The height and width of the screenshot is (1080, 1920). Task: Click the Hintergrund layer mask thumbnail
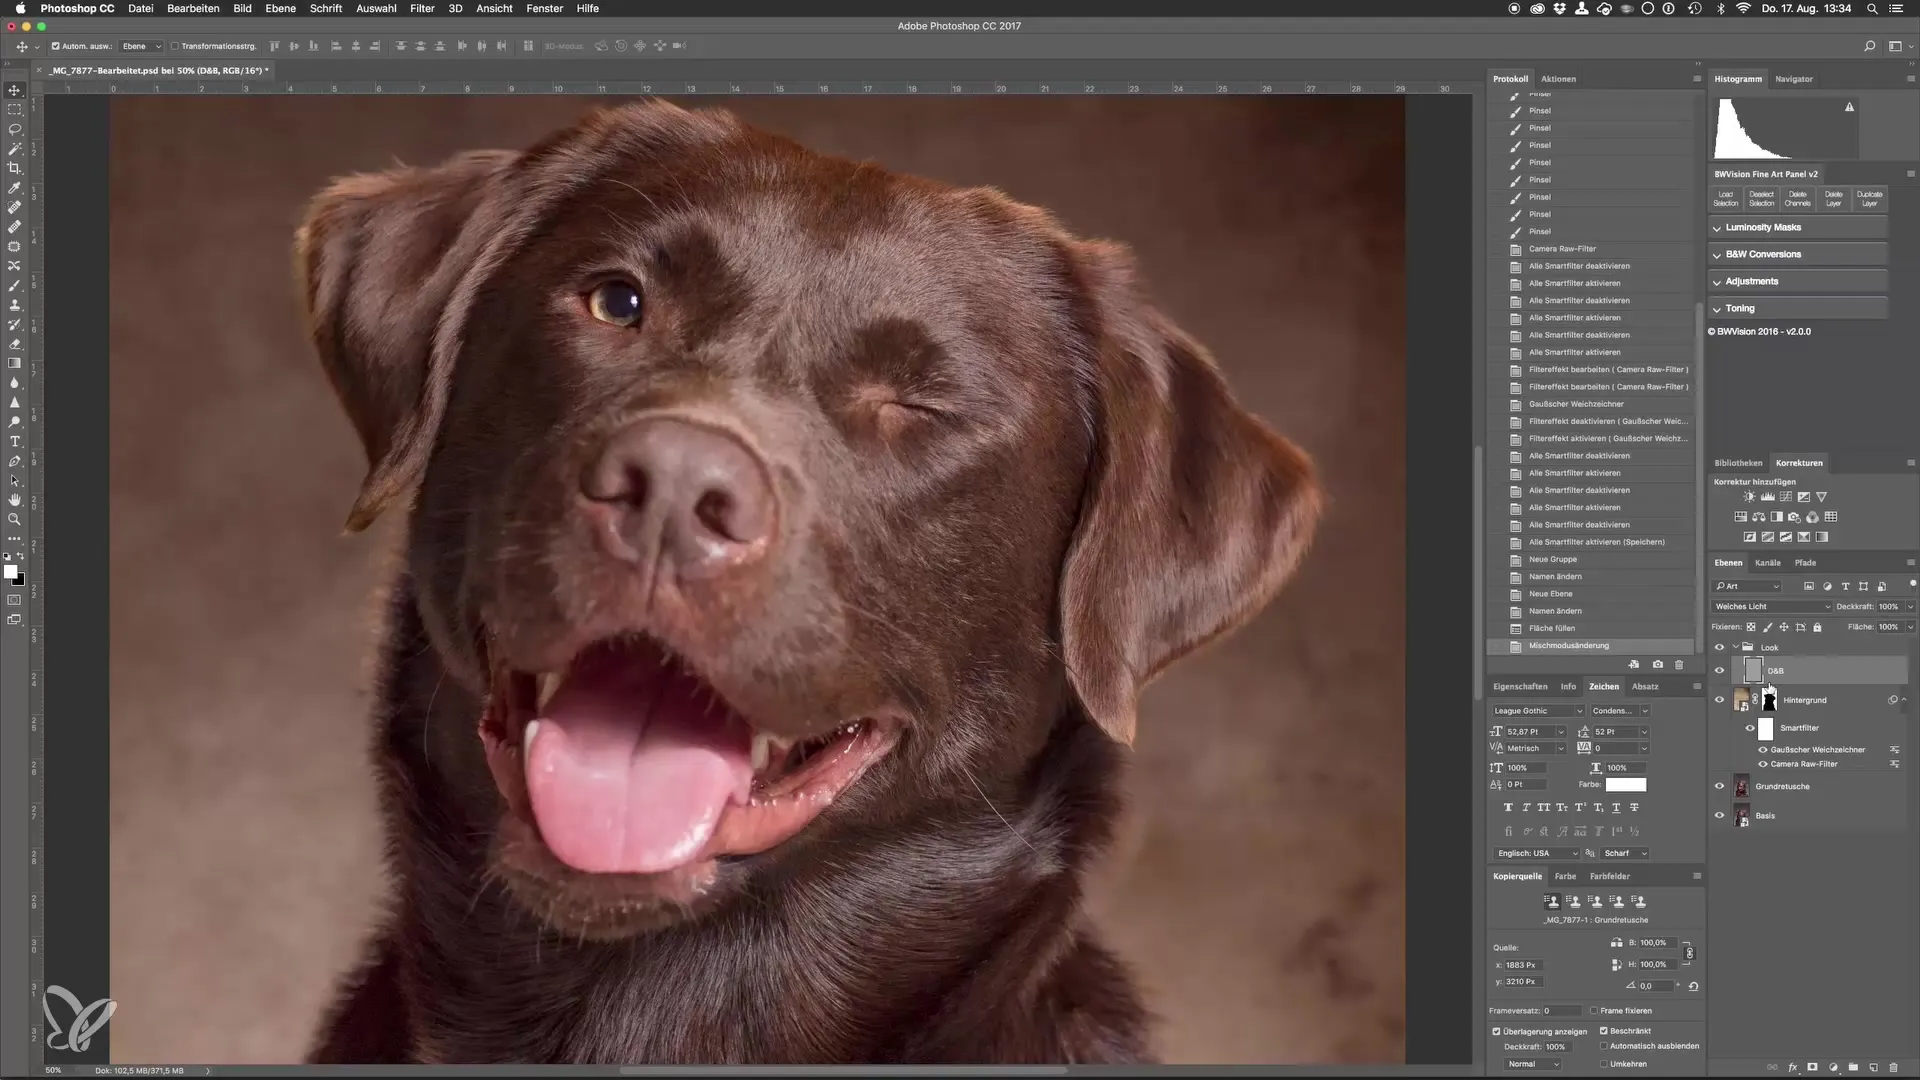pos(1769,700)
